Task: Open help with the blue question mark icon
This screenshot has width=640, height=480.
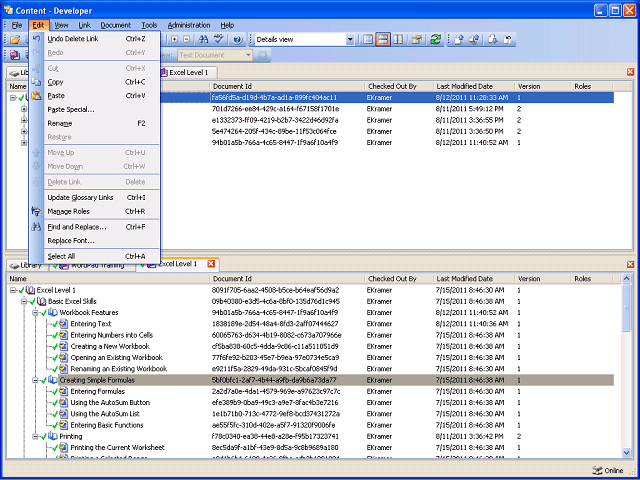Action: coord(238,40)
